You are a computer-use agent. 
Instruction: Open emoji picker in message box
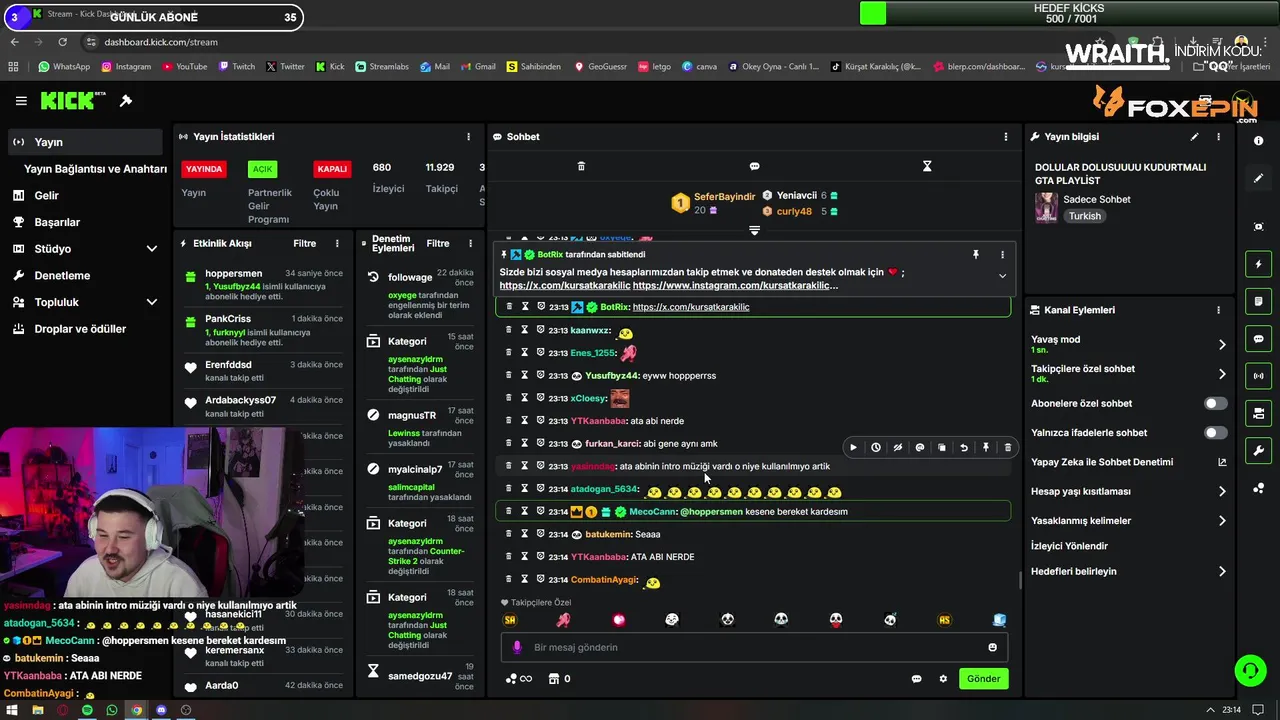coord(992,647)
